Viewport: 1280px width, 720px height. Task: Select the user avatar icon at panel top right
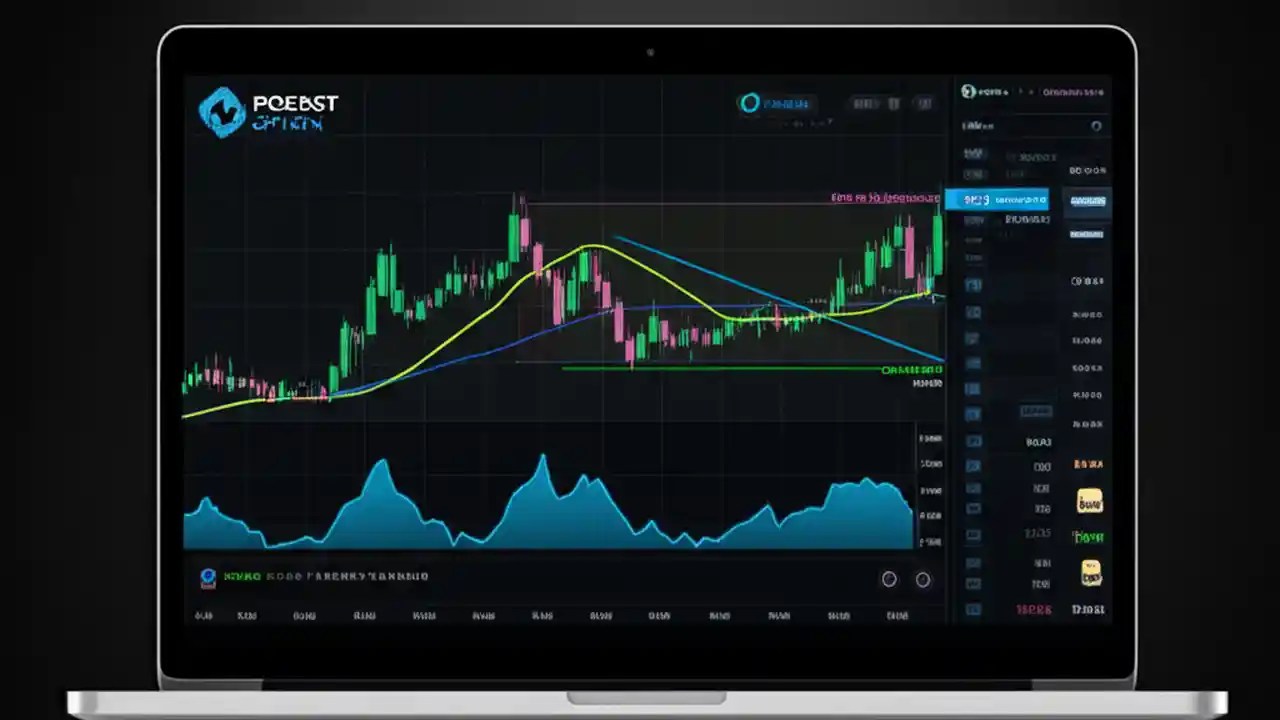click(x=966, y=91)
